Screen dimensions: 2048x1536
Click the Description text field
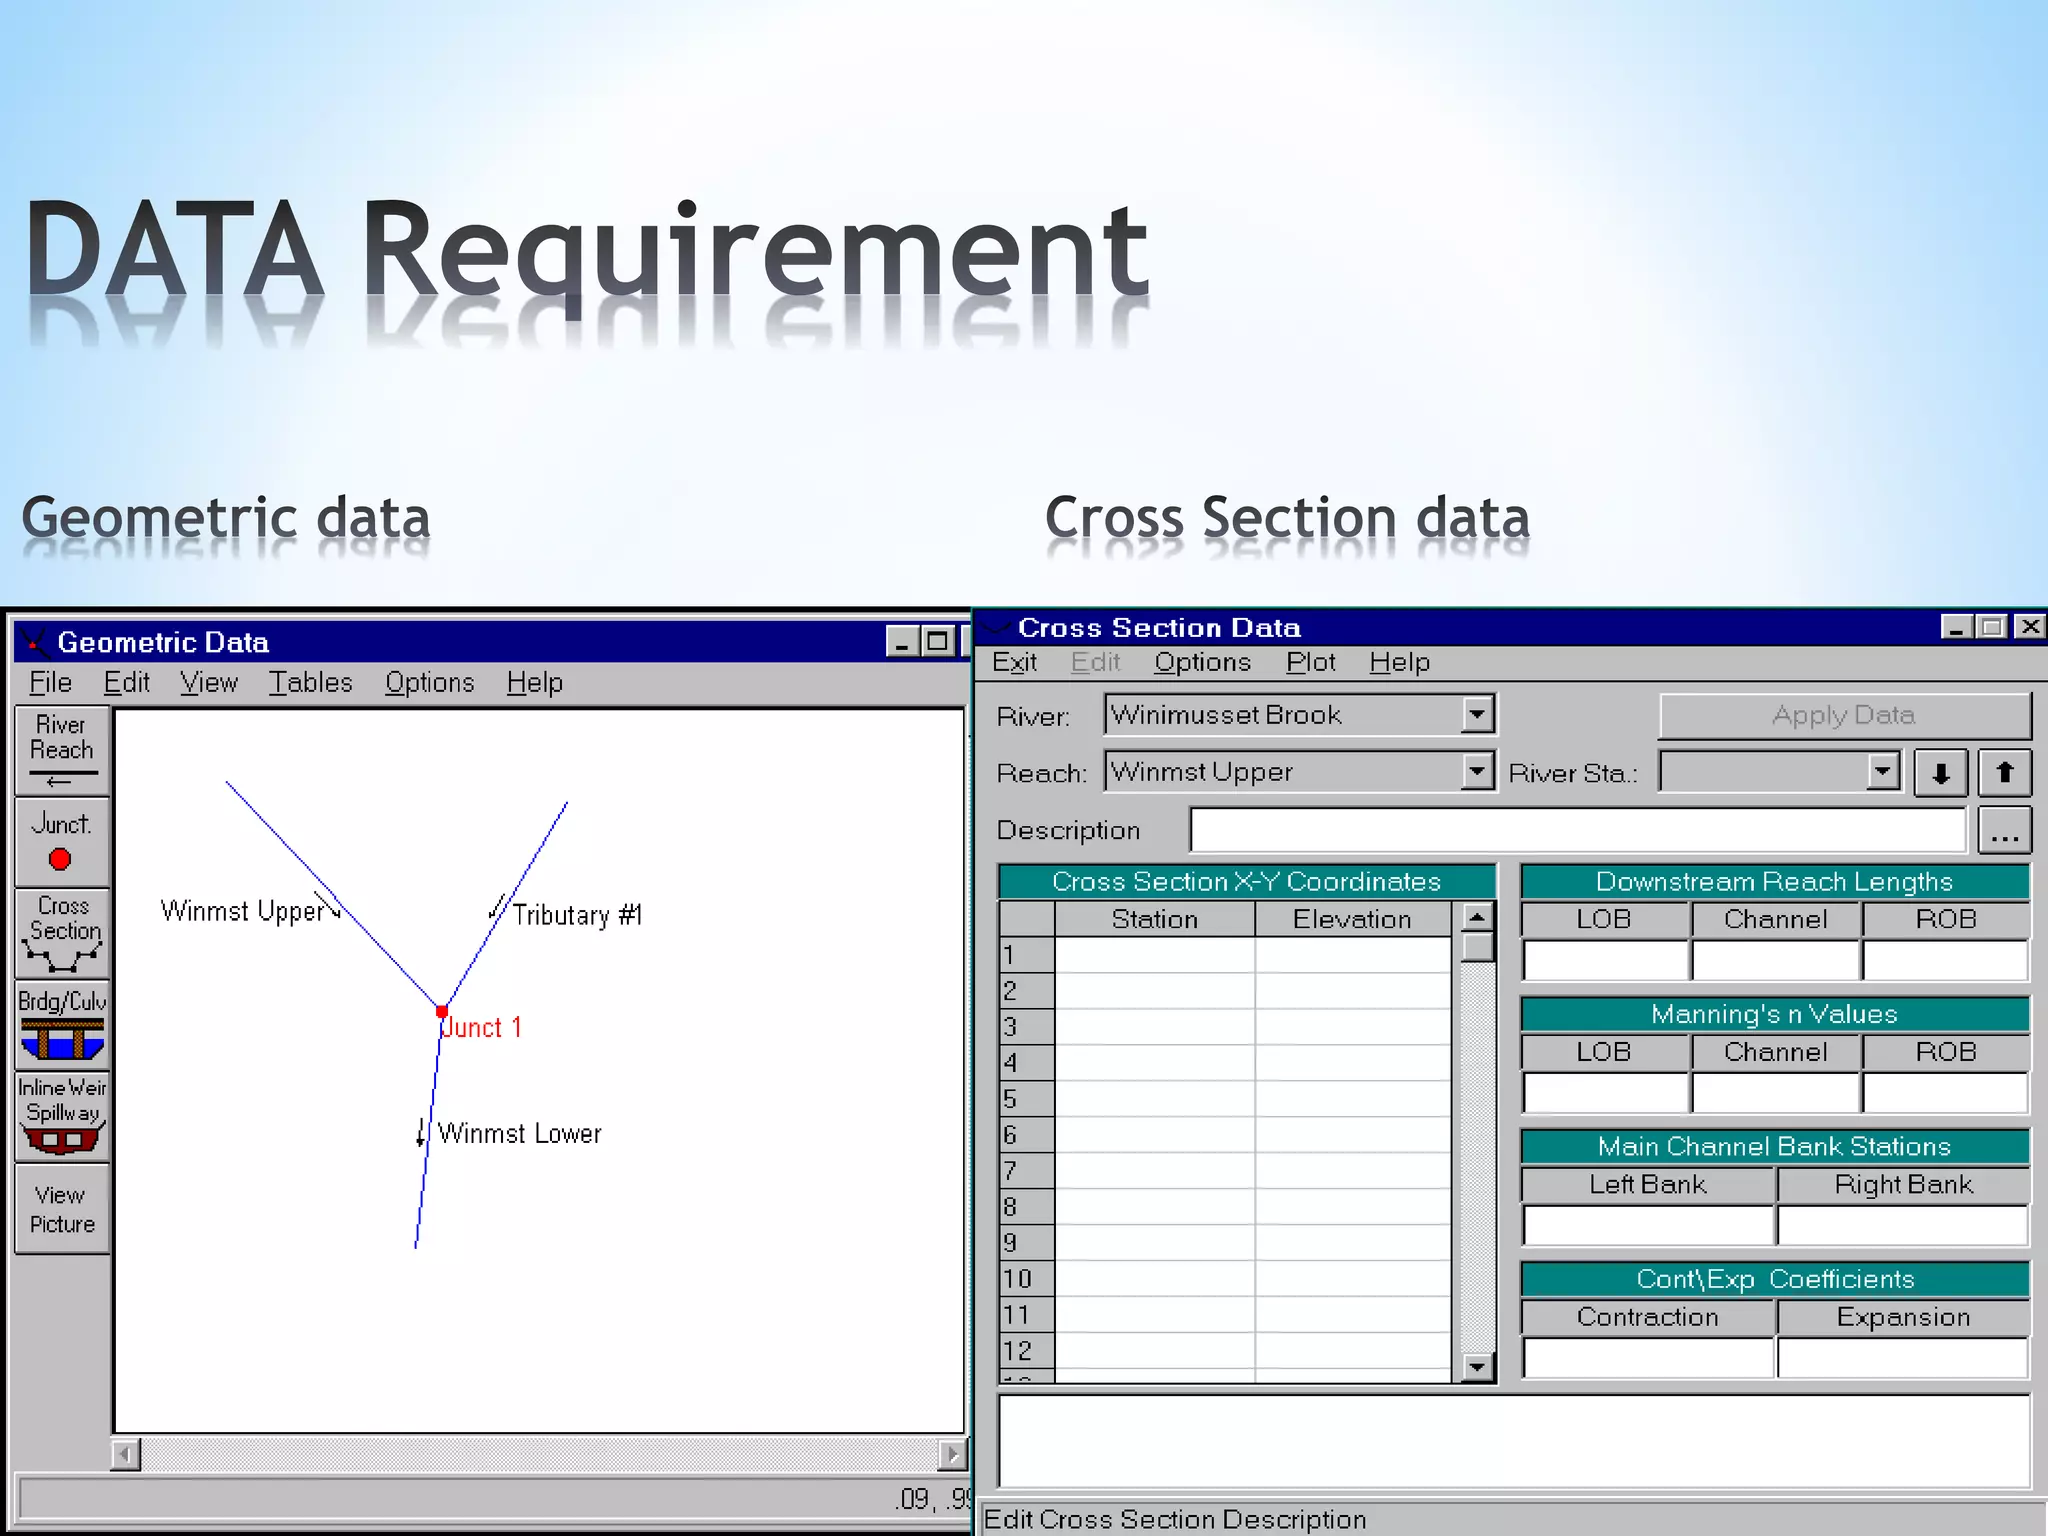click(x=1577, y=830)
